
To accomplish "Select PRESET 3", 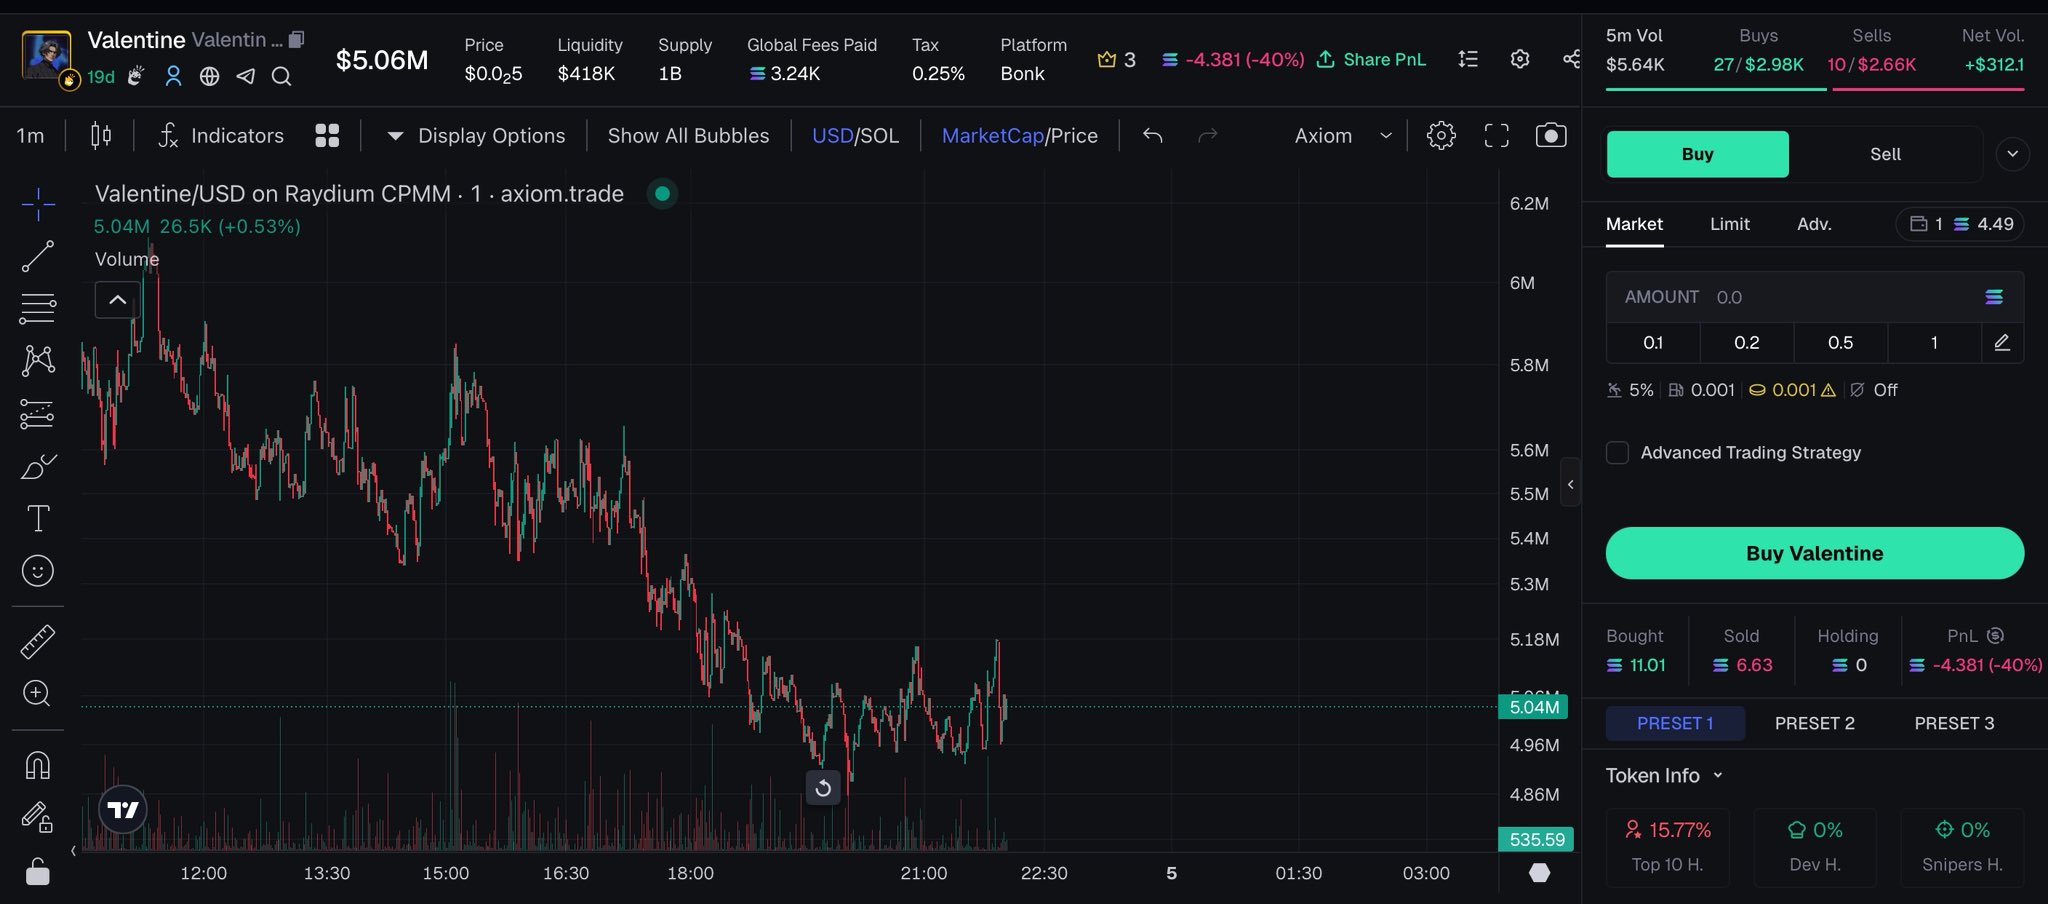I will (x=1954, y=723).
